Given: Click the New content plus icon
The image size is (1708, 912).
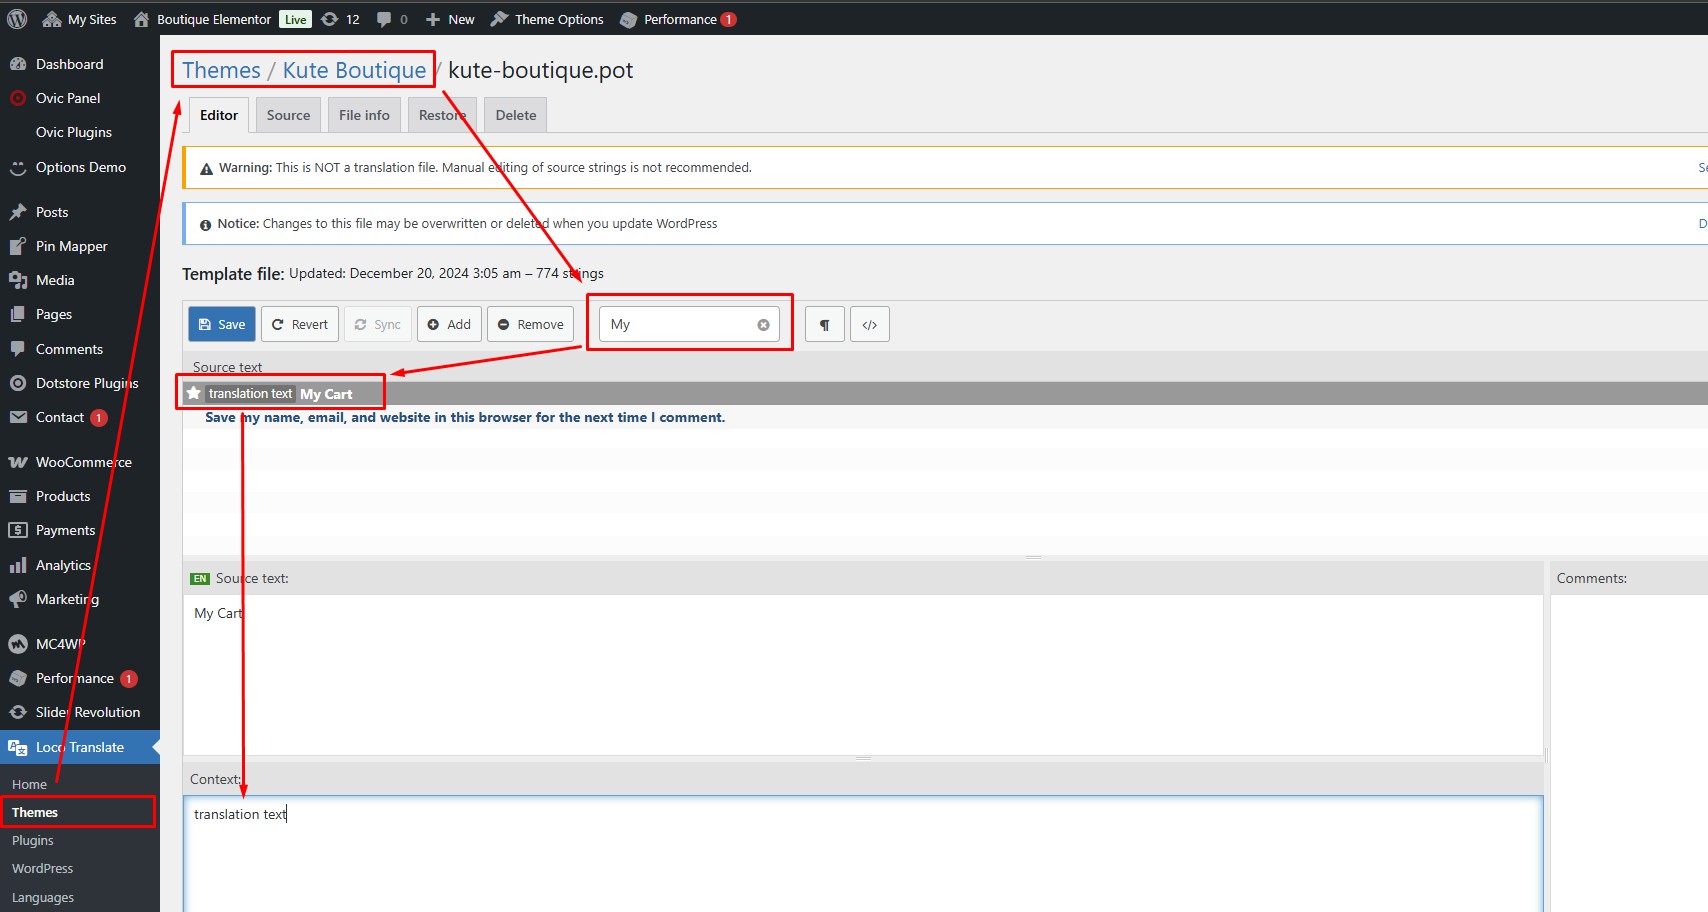Looking at the screenshot, I should [x=433, y=19].
